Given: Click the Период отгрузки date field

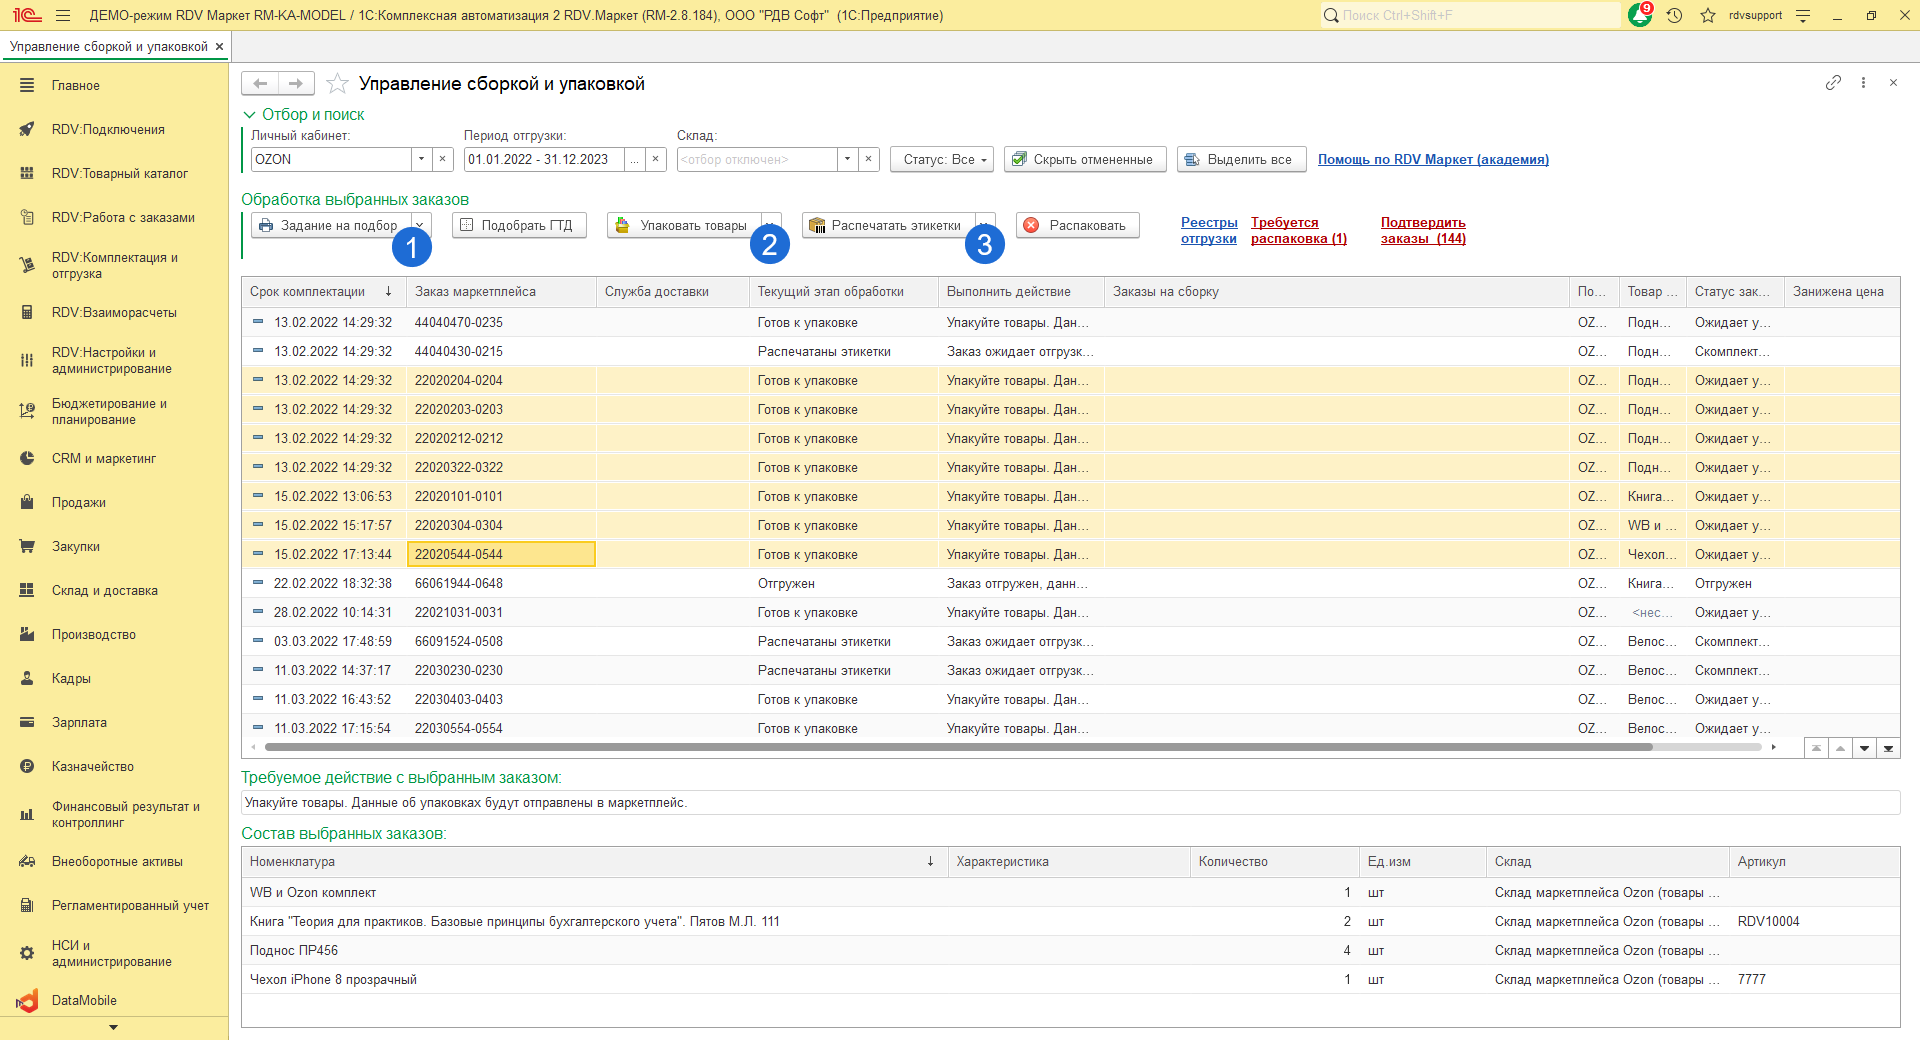Looking at the screenshot, I should (x=544, y=160).
